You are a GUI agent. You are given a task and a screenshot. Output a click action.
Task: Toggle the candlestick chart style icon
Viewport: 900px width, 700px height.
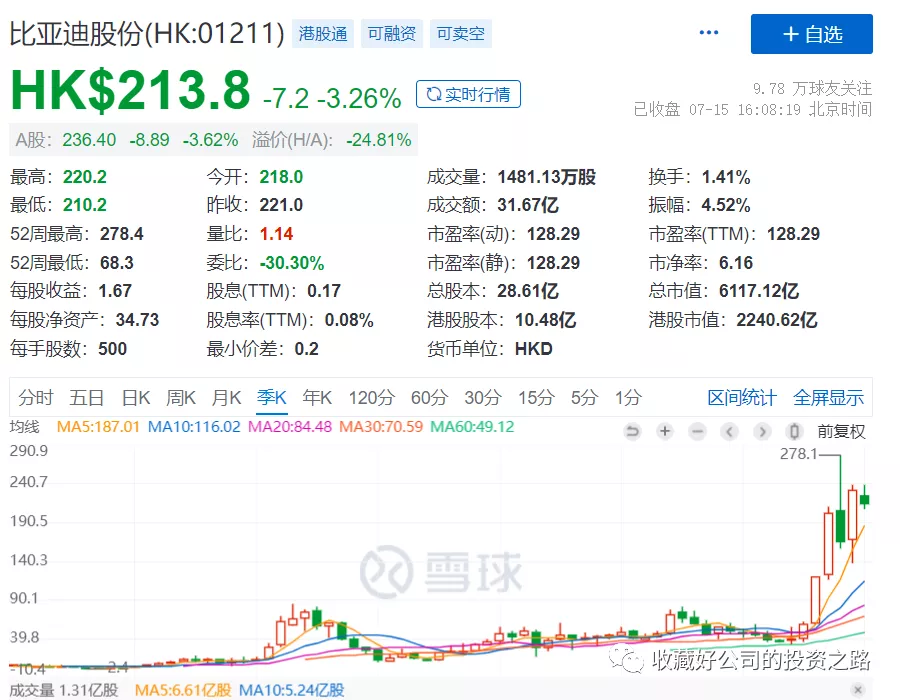794,431
